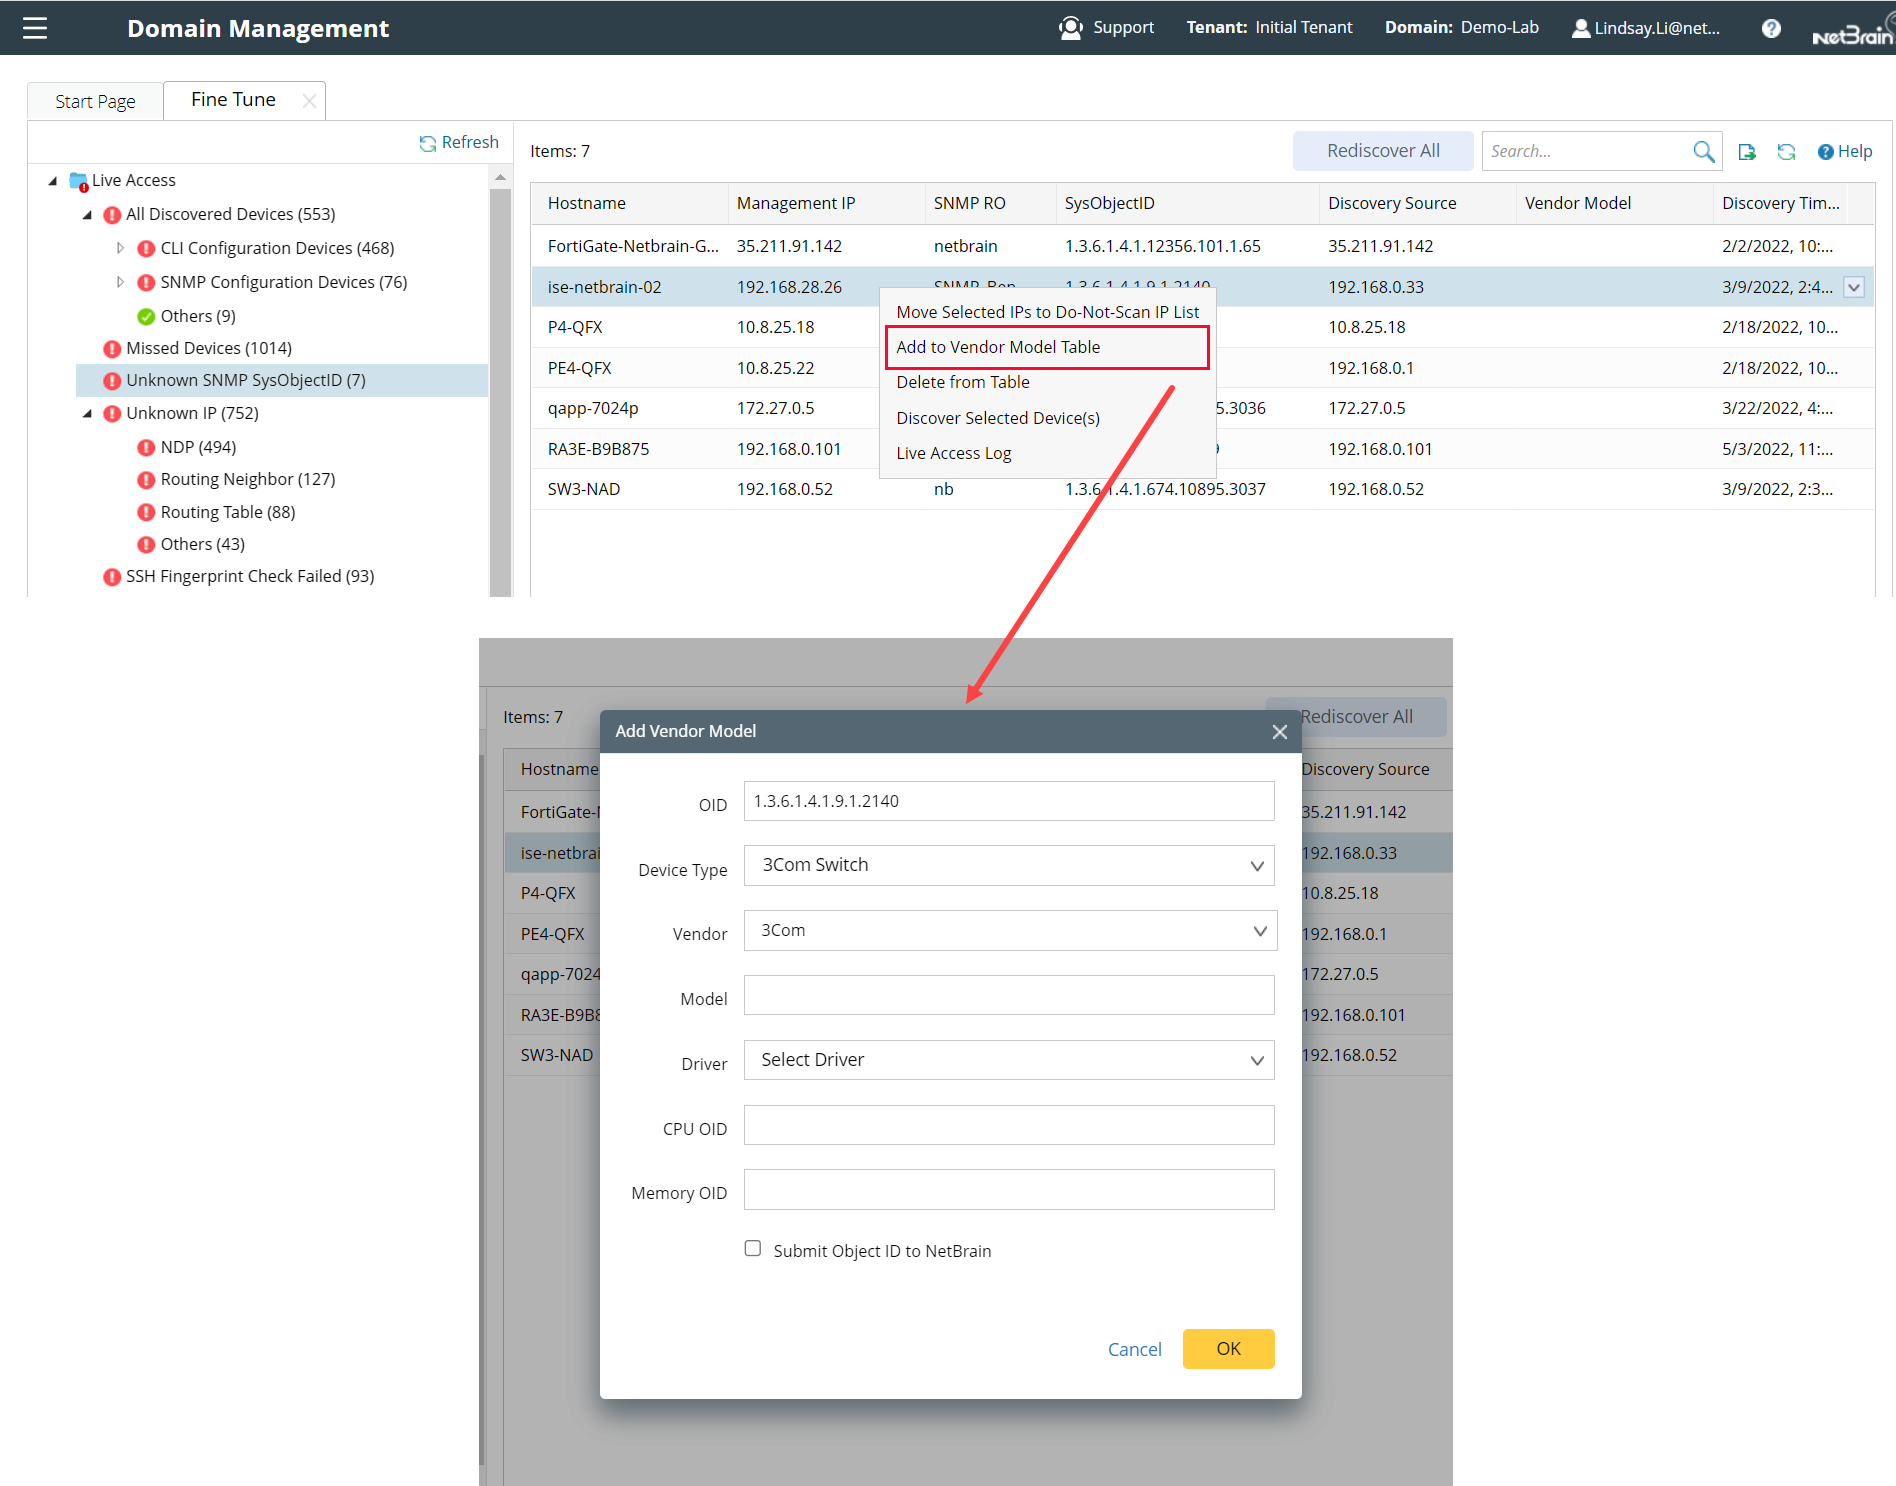Open the hamburger menu icon
Viewport: 1896px width, 1486px height.
click(x=34, y=28)
